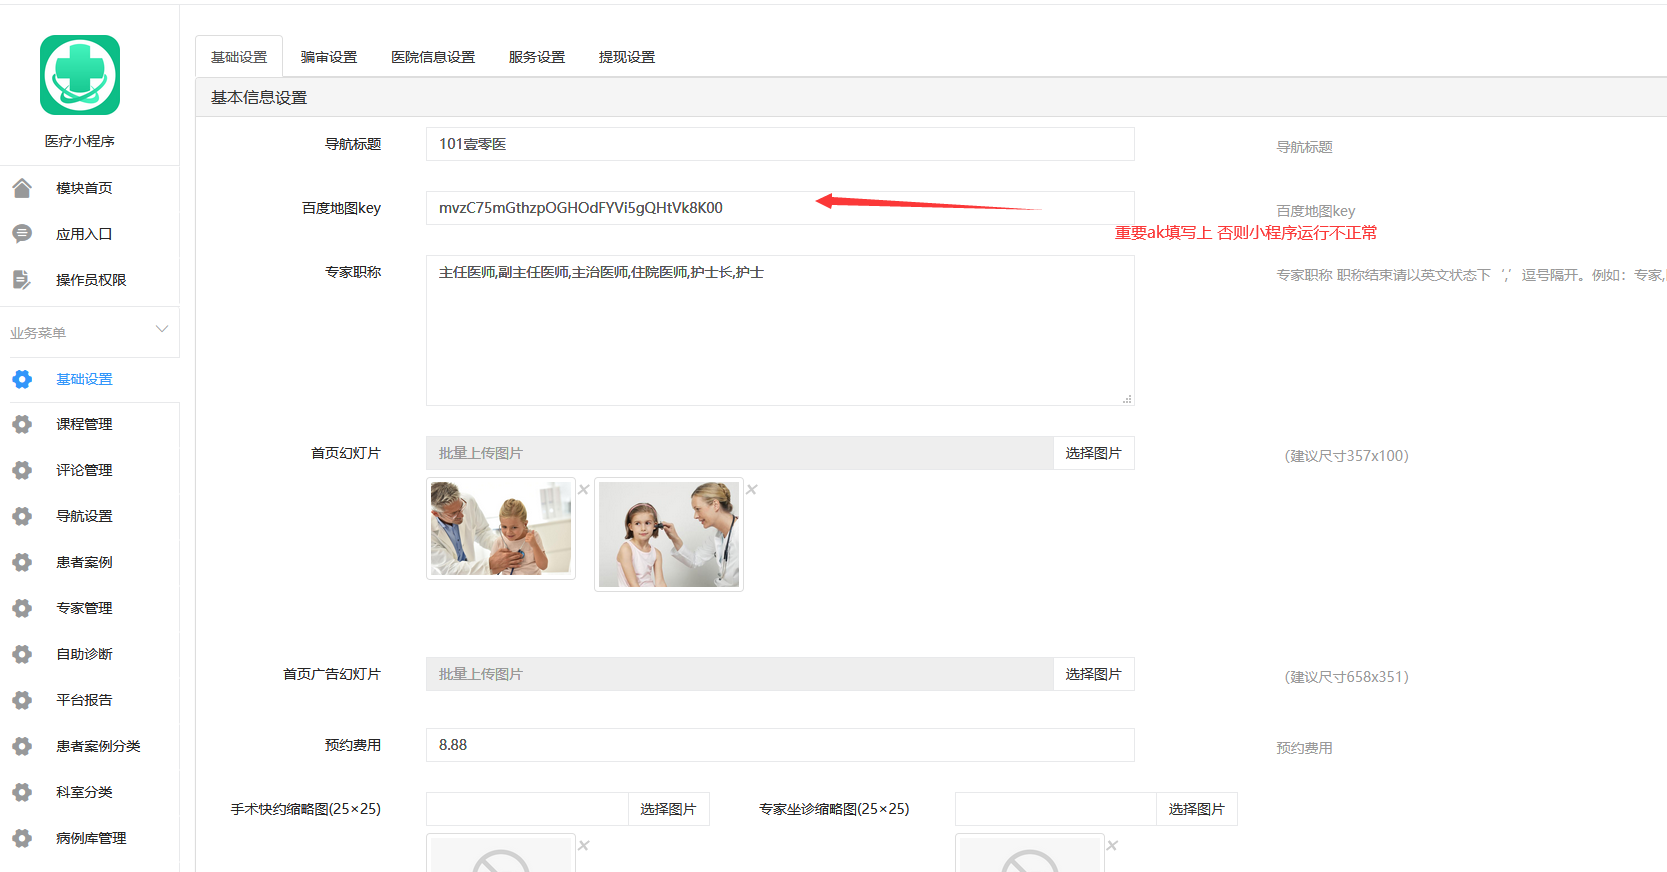
Task: Open 评论管理 menu item
Action: coord(84,470)
